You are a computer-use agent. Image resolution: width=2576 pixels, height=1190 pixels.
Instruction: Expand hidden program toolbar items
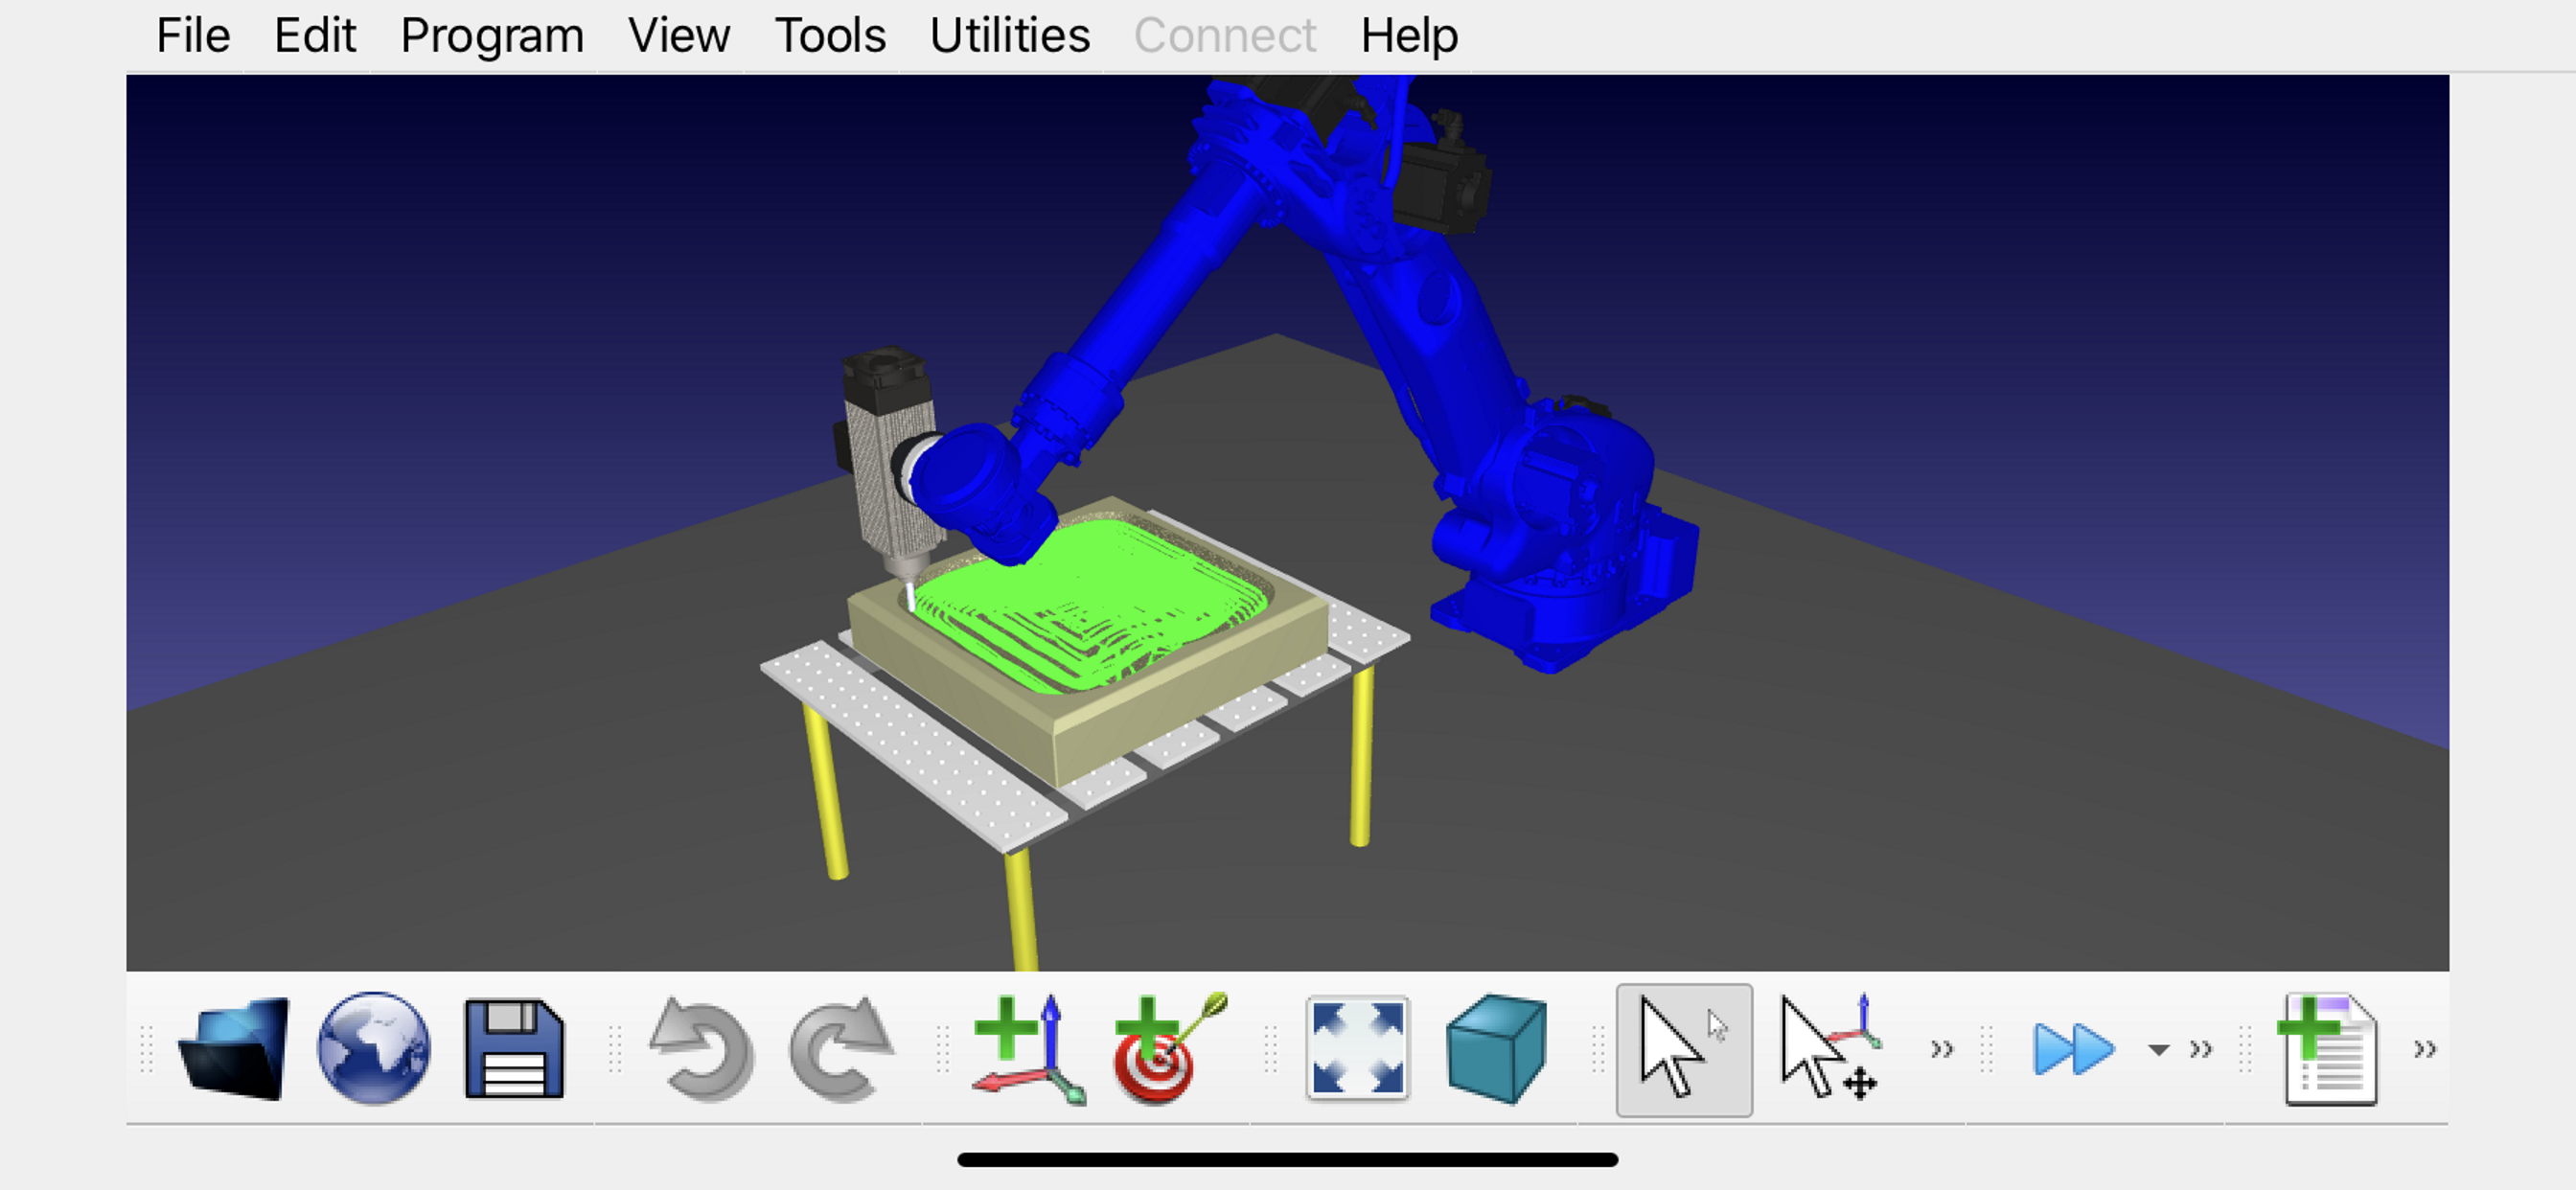click(2424, 1049)
